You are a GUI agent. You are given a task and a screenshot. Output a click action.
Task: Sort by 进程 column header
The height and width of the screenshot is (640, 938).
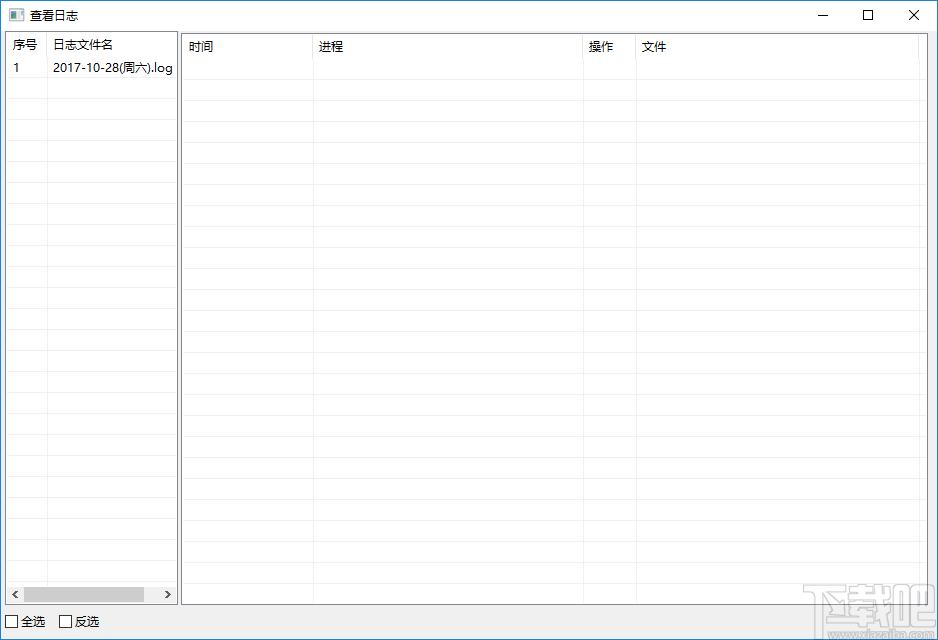(448, 47)
